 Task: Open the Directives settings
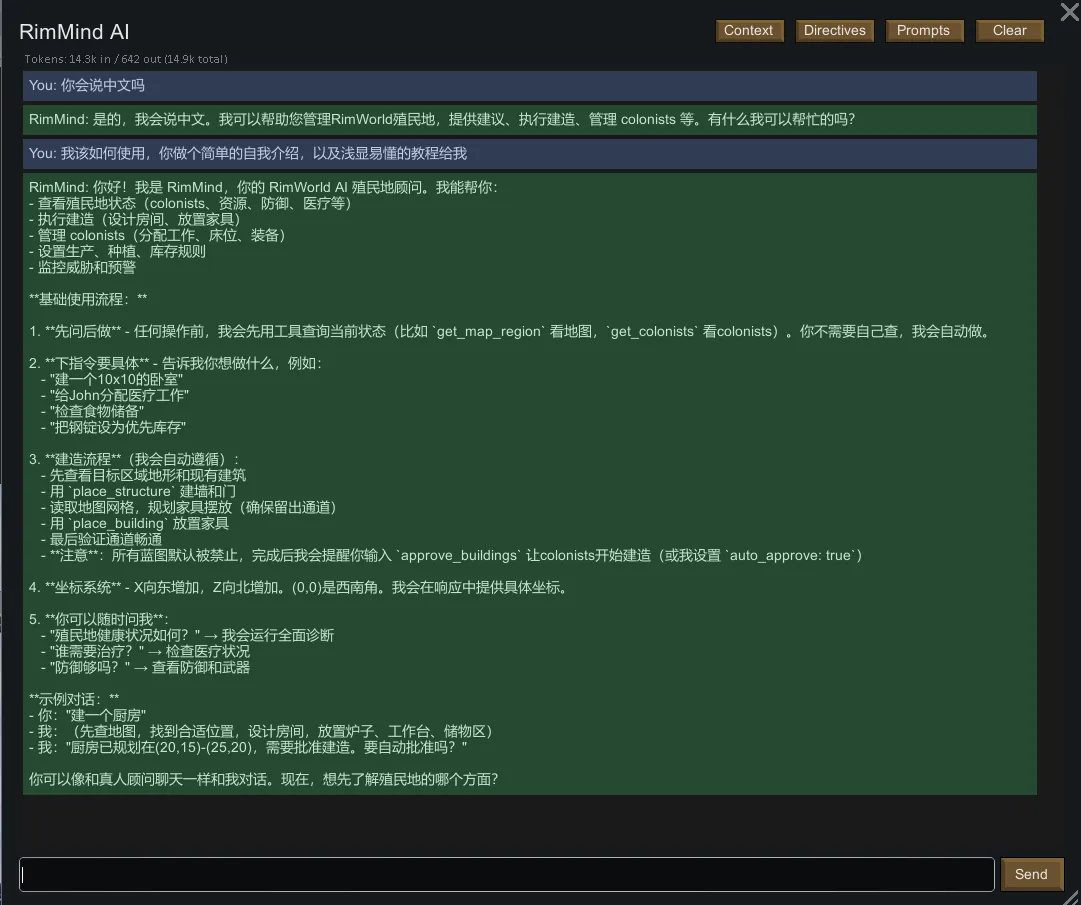[834, 31]
